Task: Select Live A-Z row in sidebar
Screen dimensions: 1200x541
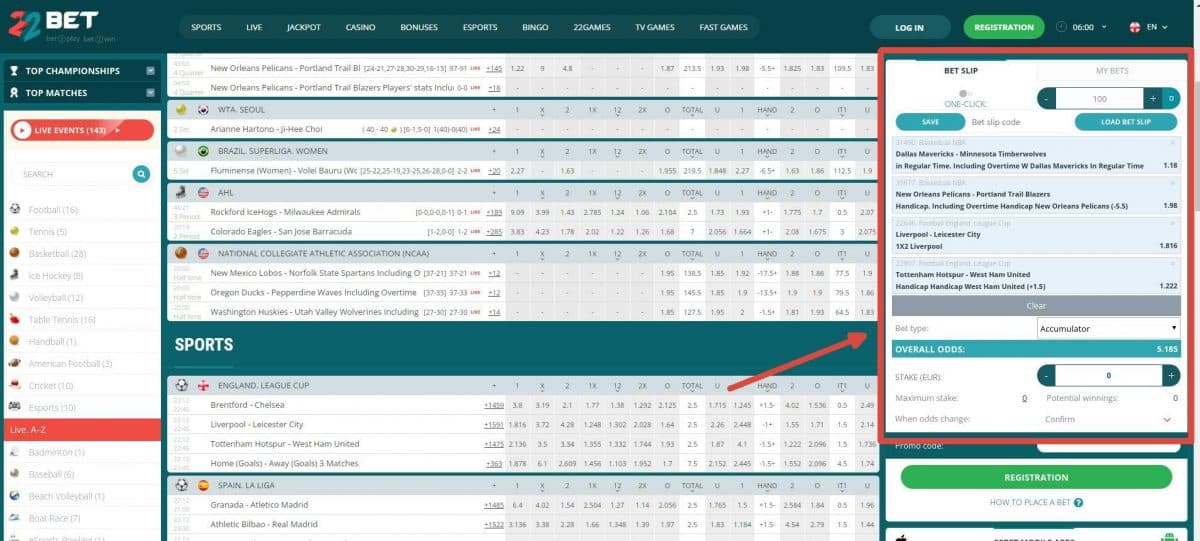Action: (x=80, y=430)
